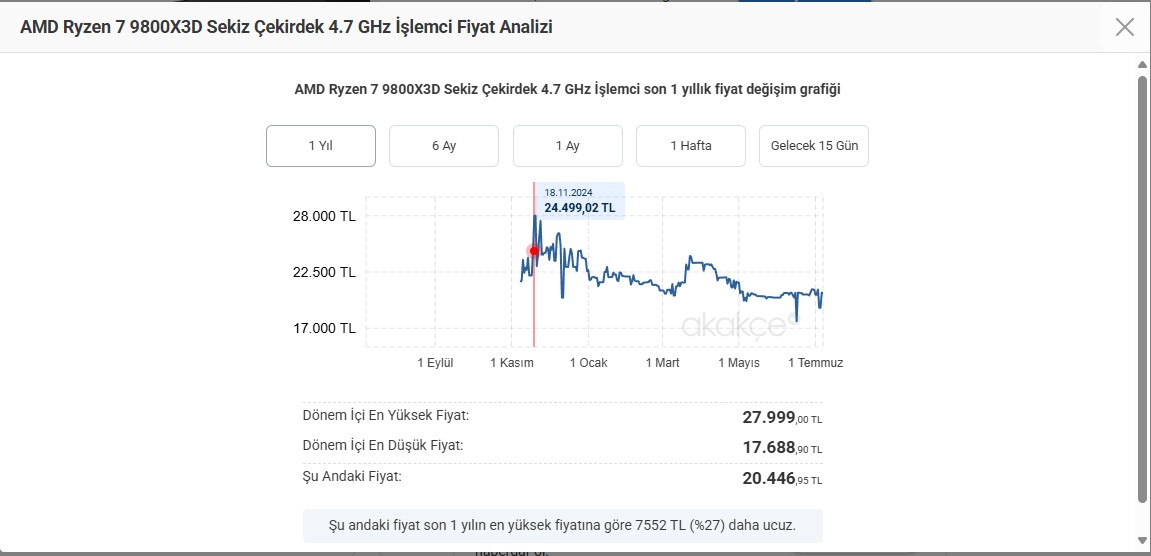Click the 1 Temmuz axis label

pos(816,363)
